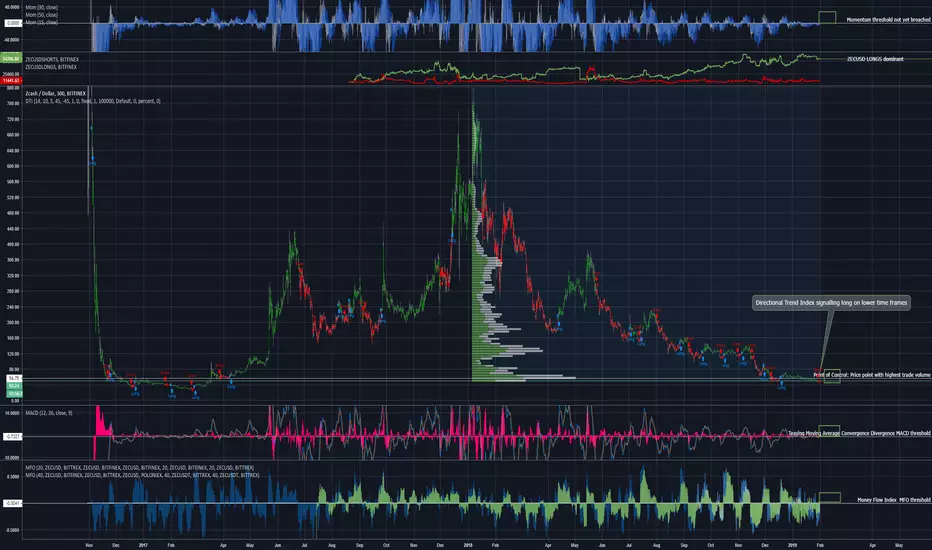Click the 480.00 price axis label
Image resolution: width=932 pixels, height=550 pixels.
14,213
